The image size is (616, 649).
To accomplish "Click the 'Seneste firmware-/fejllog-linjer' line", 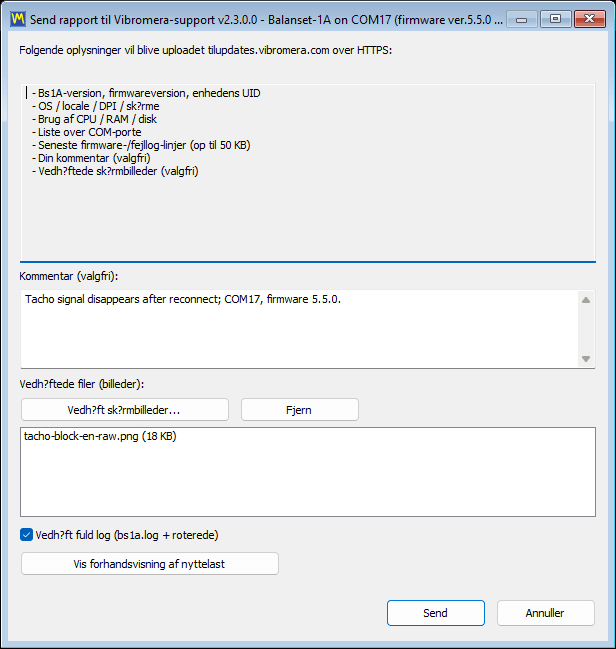I will (x=141, y=145).
